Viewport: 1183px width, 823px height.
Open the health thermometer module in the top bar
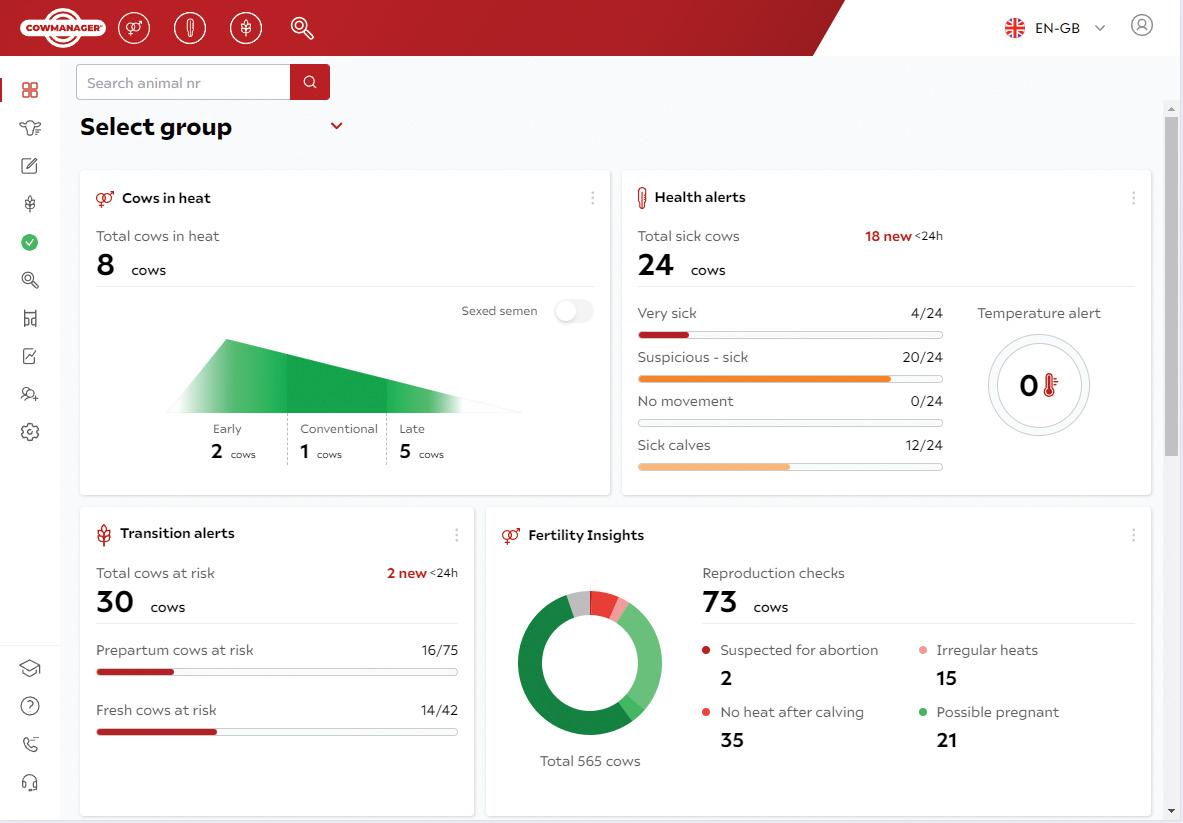pos(190,28)
